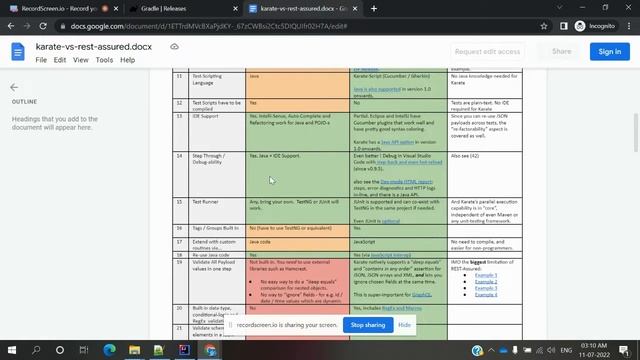
Task: Switch to the RecordScreen.io tab
Action: (58, 9)
